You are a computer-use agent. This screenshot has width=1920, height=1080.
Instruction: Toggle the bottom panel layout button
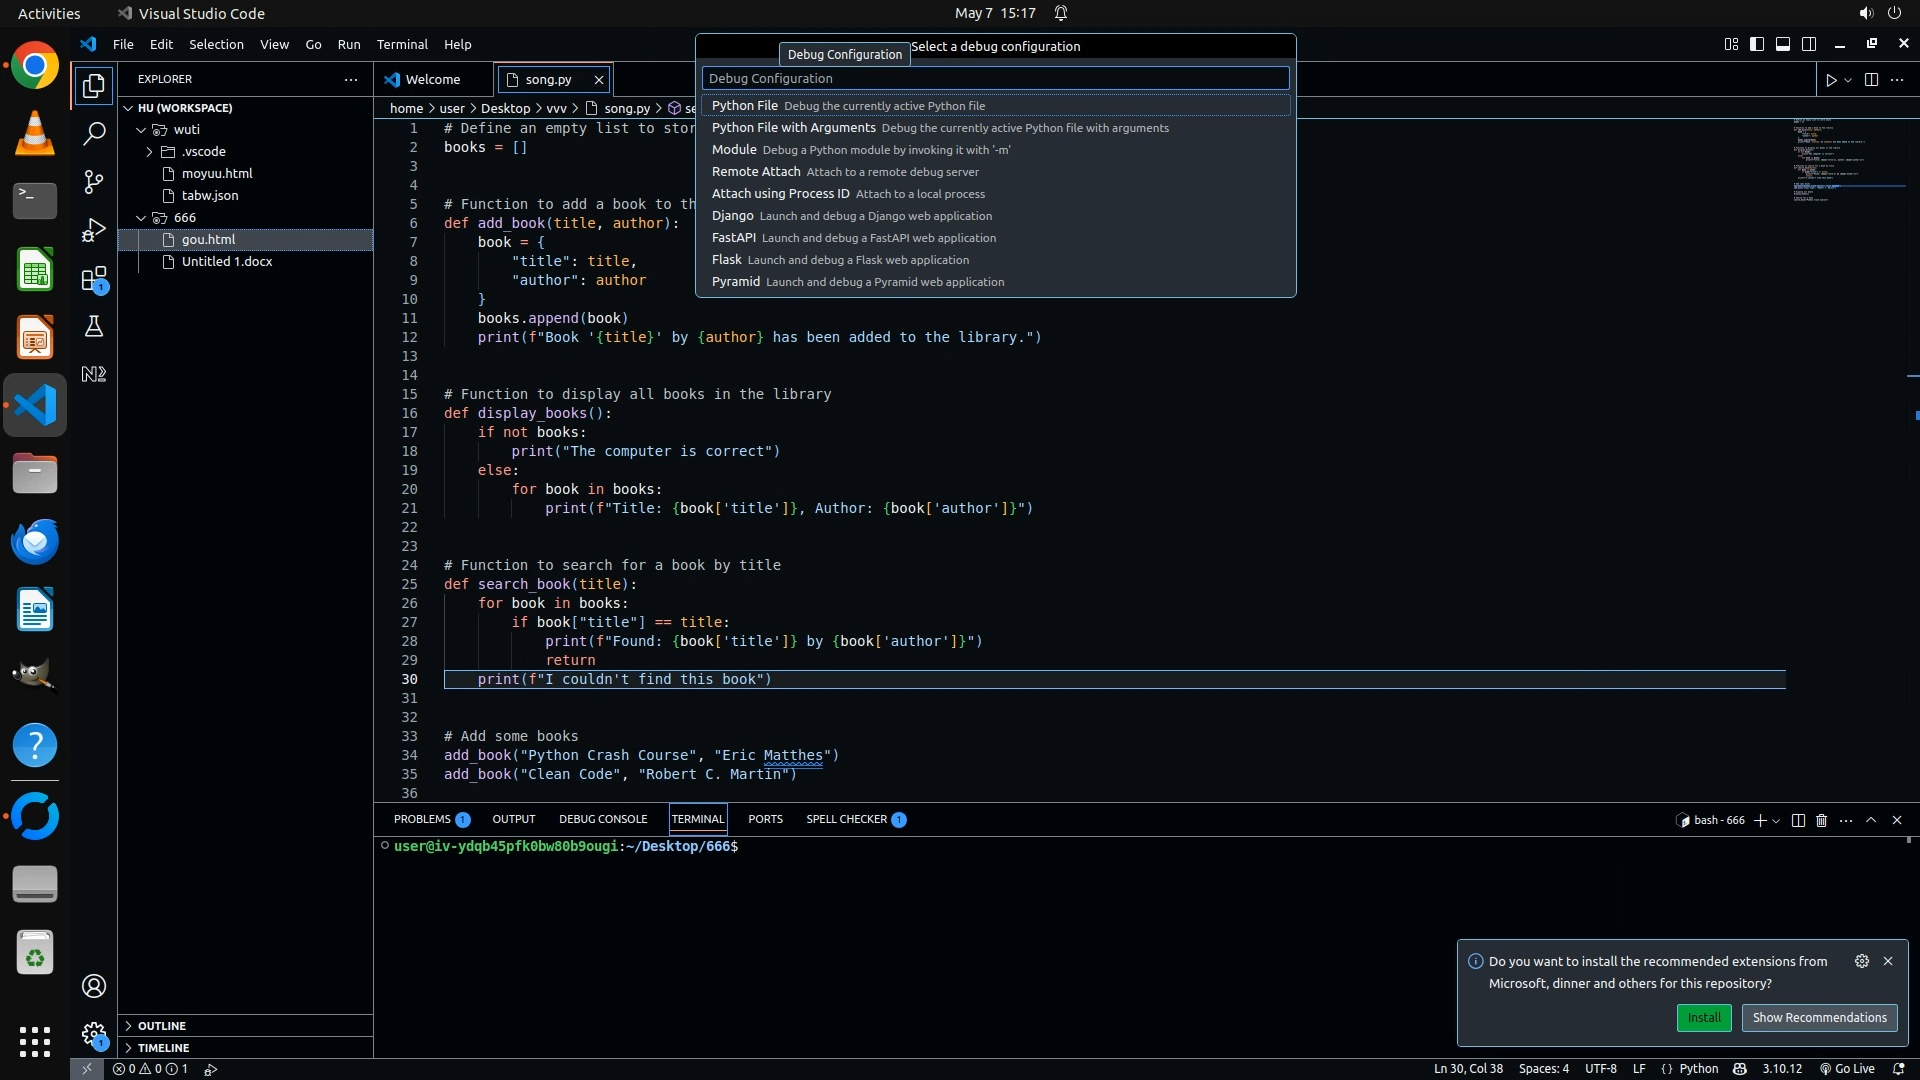point(1783,44)
